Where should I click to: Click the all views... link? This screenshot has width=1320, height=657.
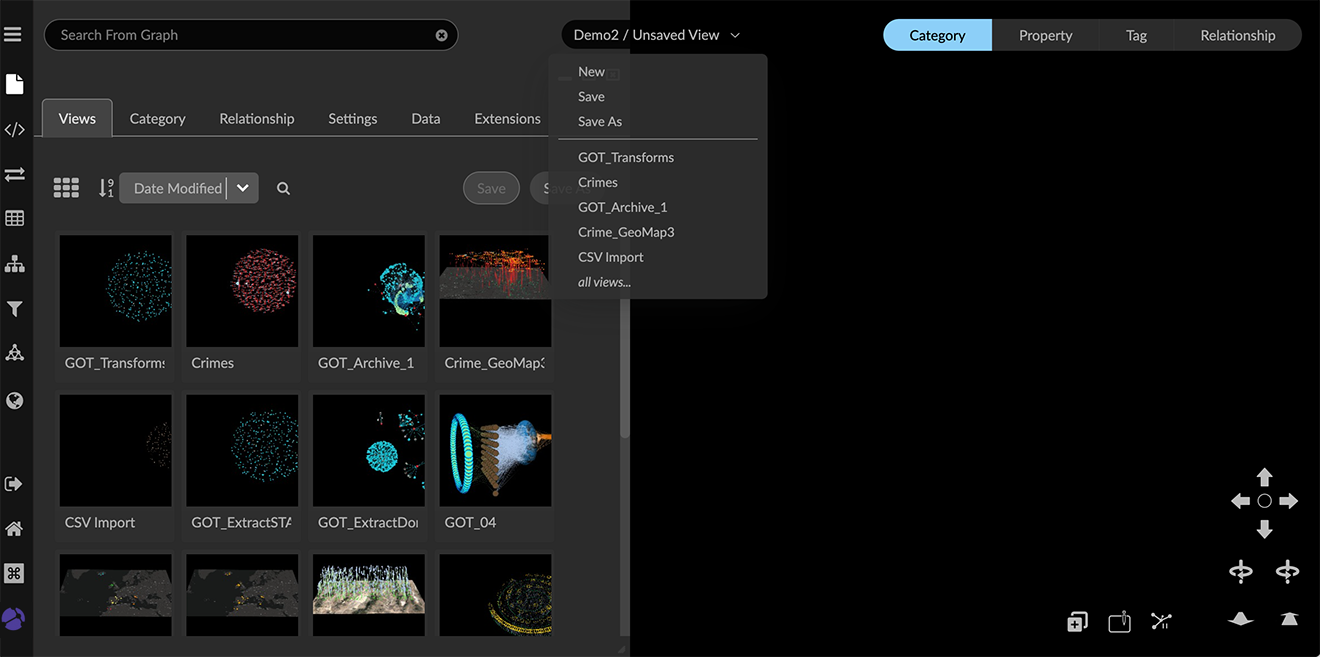coord(604,282)
